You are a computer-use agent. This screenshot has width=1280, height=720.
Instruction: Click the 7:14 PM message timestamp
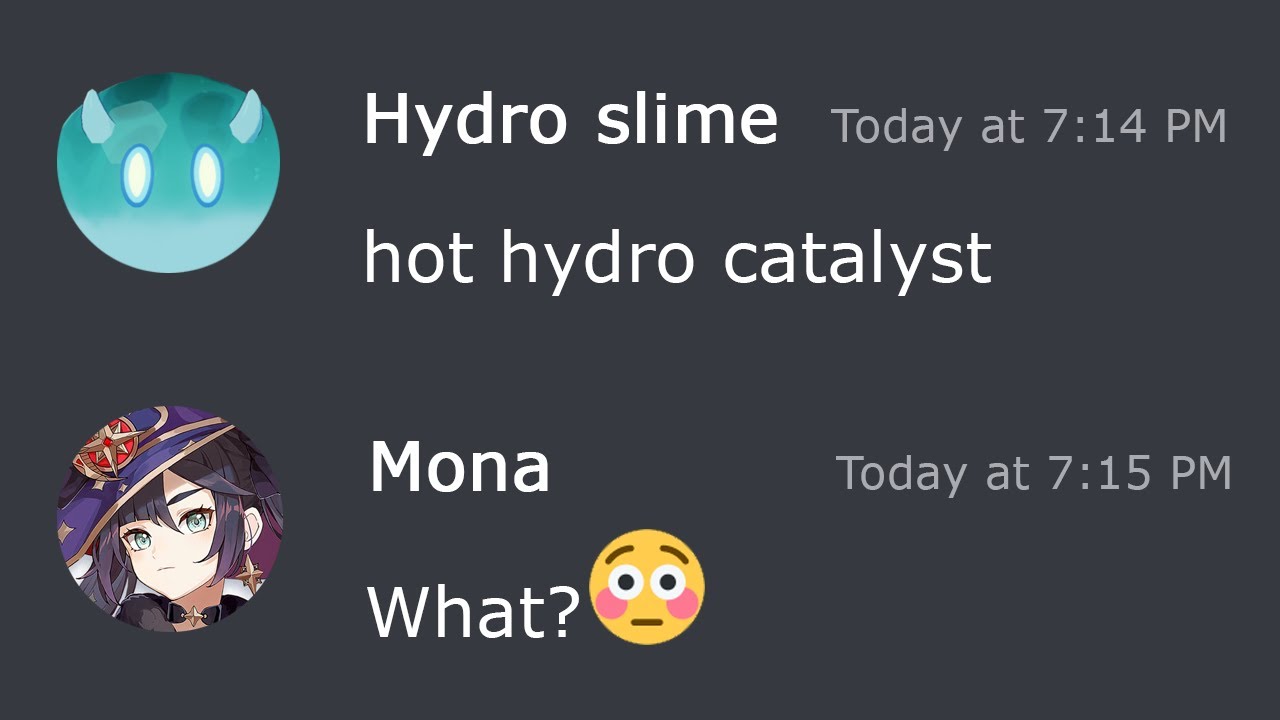click(1028, 126)
